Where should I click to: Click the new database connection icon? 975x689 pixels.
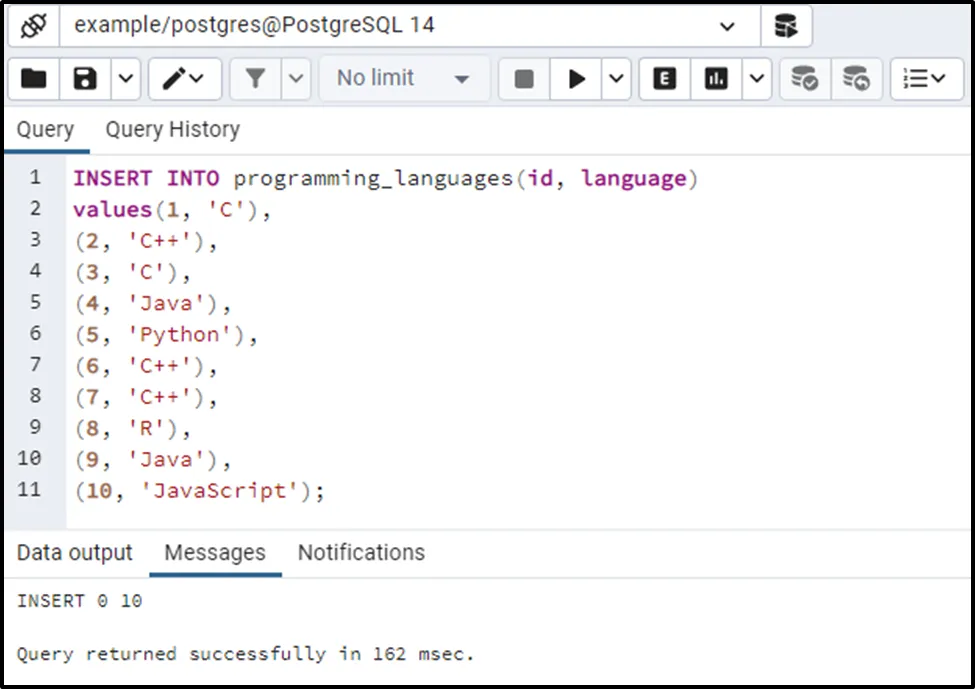[x=786, y=26]
